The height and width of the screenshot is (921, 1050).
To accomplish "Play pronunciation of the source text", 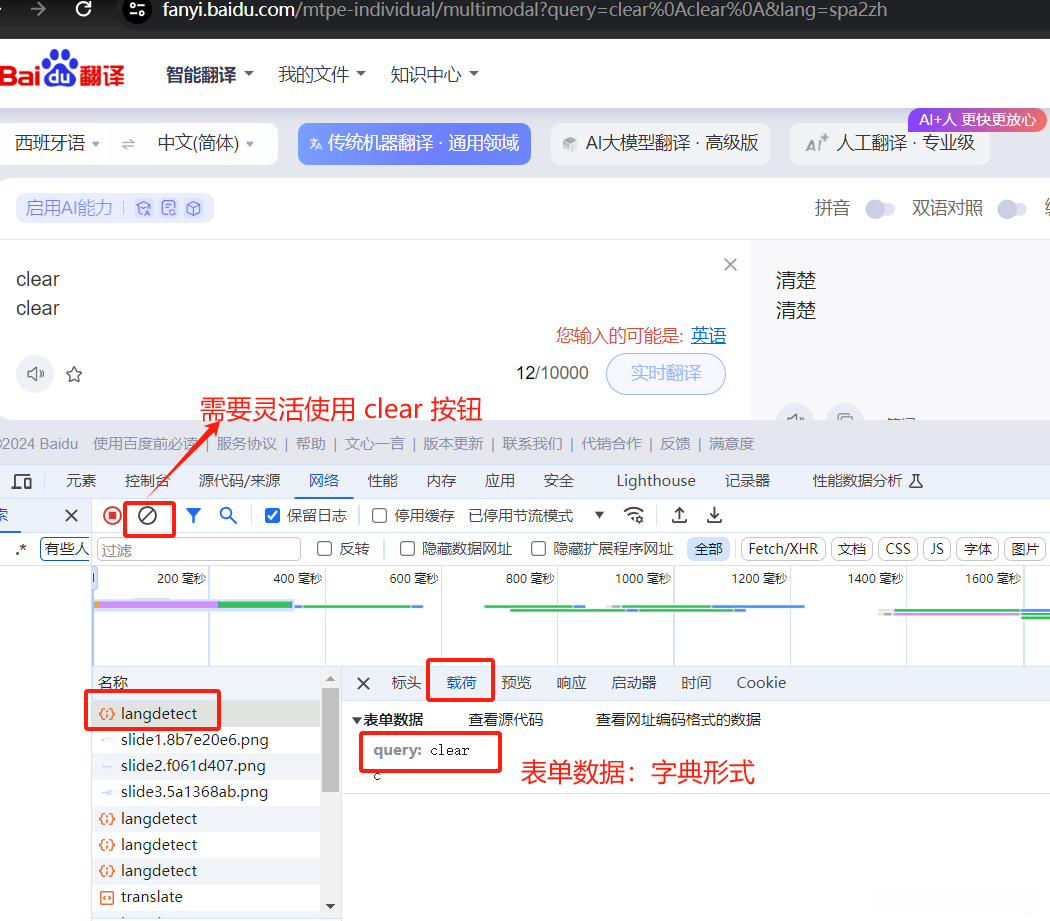I will (35, 373).
